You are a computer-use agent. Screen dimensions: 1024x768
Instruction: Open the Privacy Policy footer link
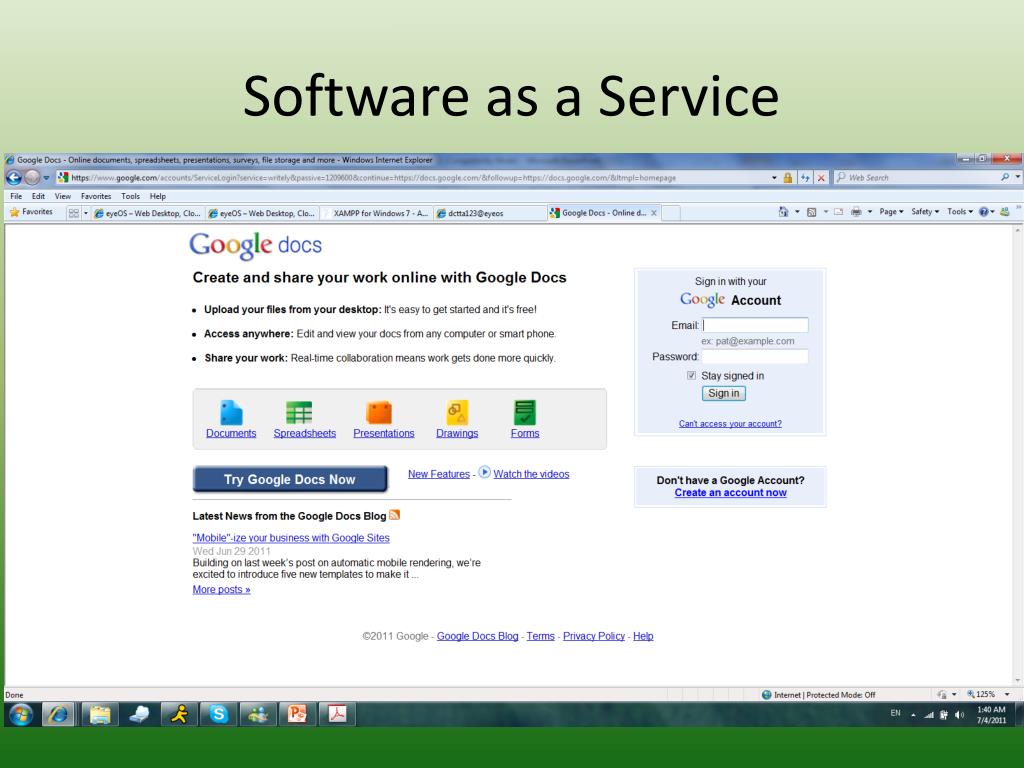[594, 636]
